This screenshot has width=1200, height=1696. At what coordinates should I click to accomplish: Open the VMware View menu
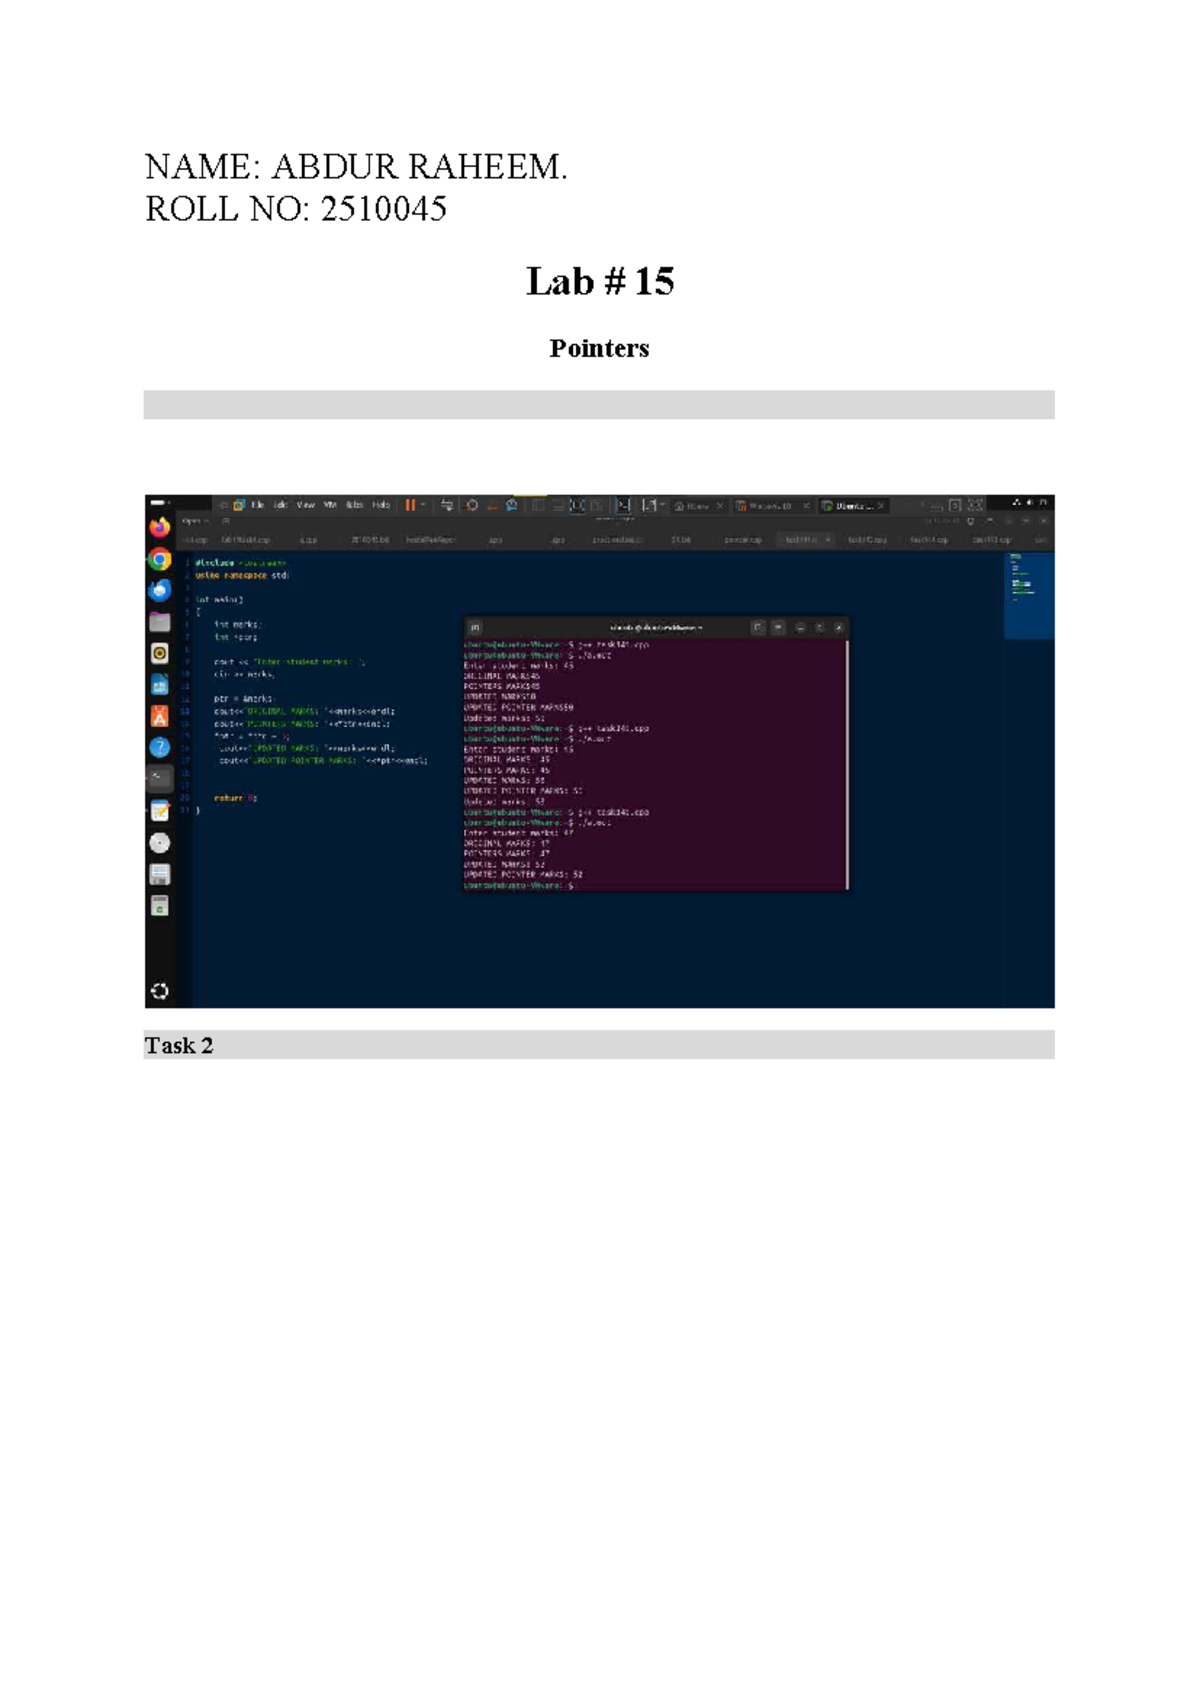coord(306,506)
